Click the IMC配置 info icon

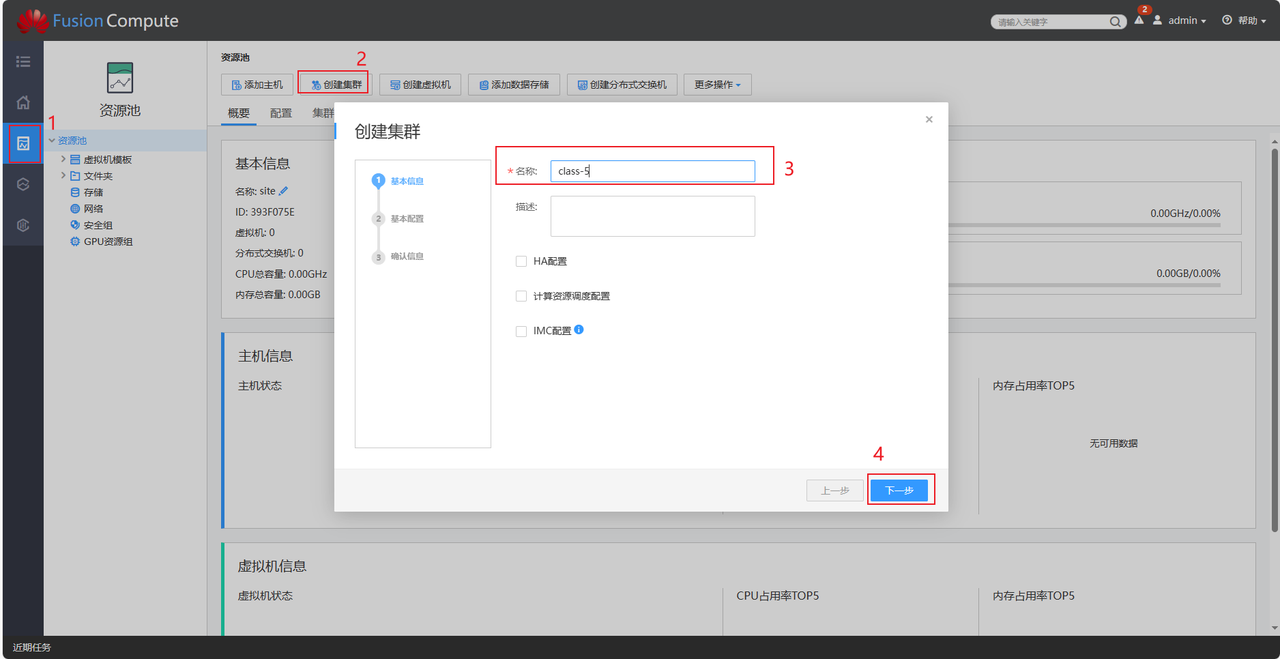click(579, 329)
